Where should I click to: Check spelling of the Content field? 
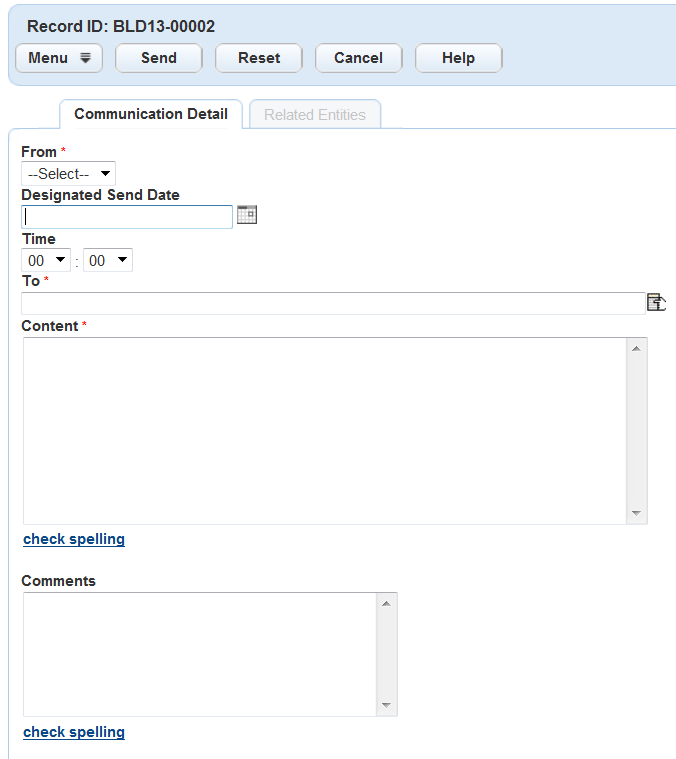point(74,539)
